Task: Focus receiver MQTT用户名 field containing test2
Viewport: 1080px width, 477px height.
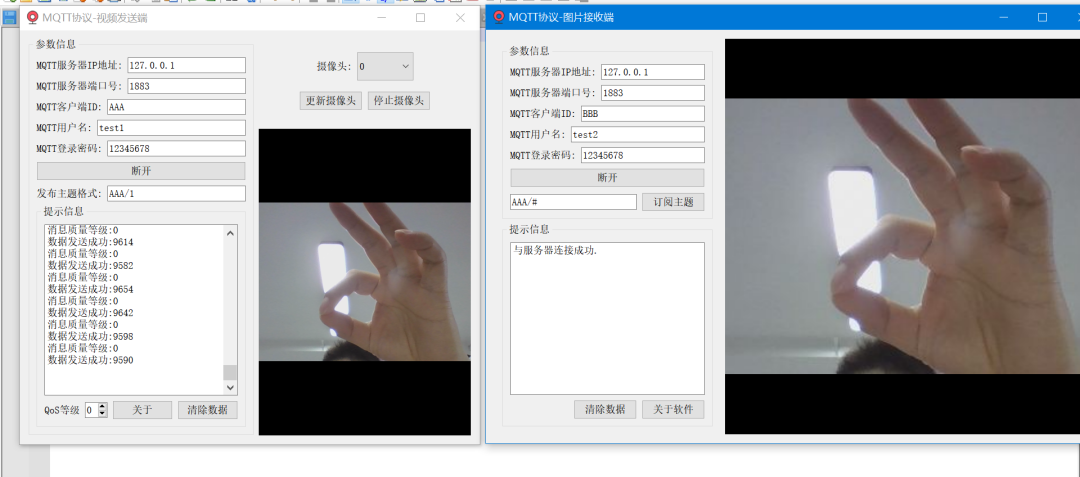Action: 638,134
